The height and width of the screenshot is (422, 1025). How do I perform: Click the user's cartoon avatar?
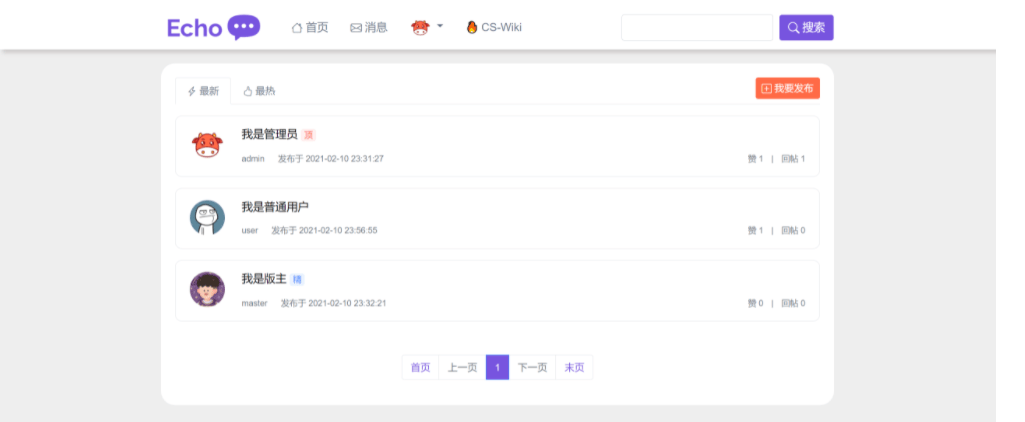[207, 218]
